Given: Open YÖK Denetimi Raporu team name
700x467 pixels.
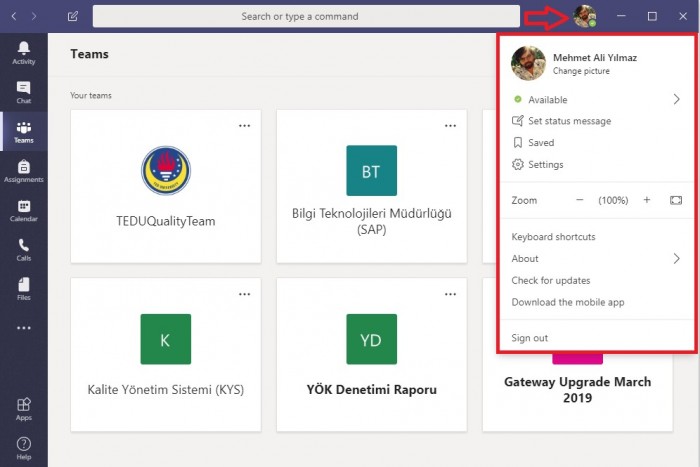Looking at the screenshot, I should coord(371,389).
